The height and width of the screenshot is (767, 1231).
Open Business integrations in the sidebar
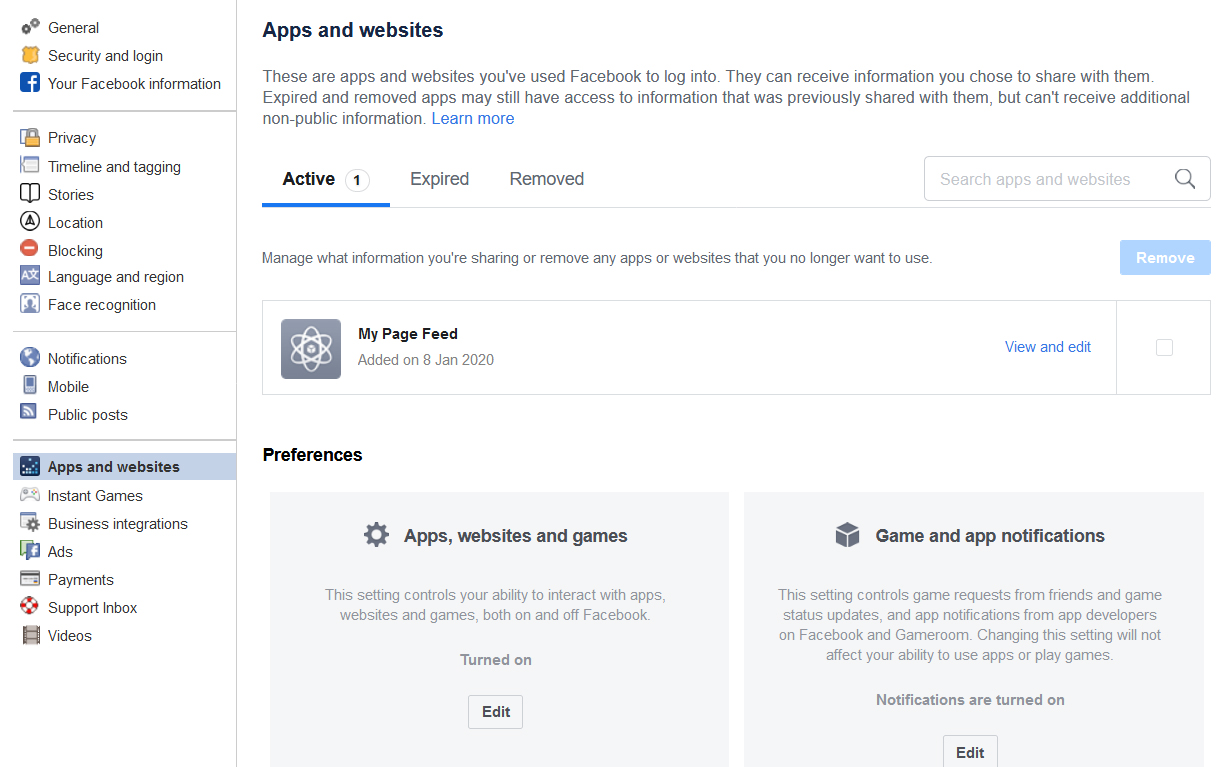tap(117, 524)
